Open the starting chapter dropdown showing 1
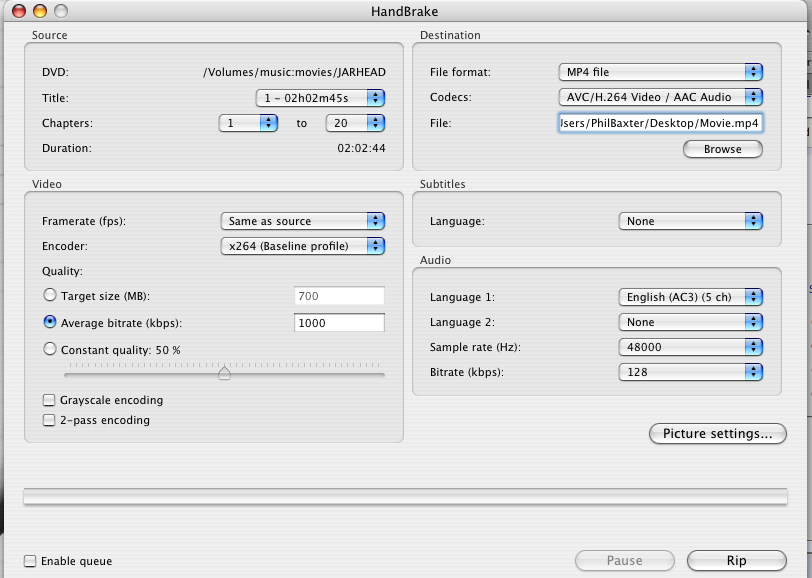Screen dimensions: 812x578 coord(248,123)
